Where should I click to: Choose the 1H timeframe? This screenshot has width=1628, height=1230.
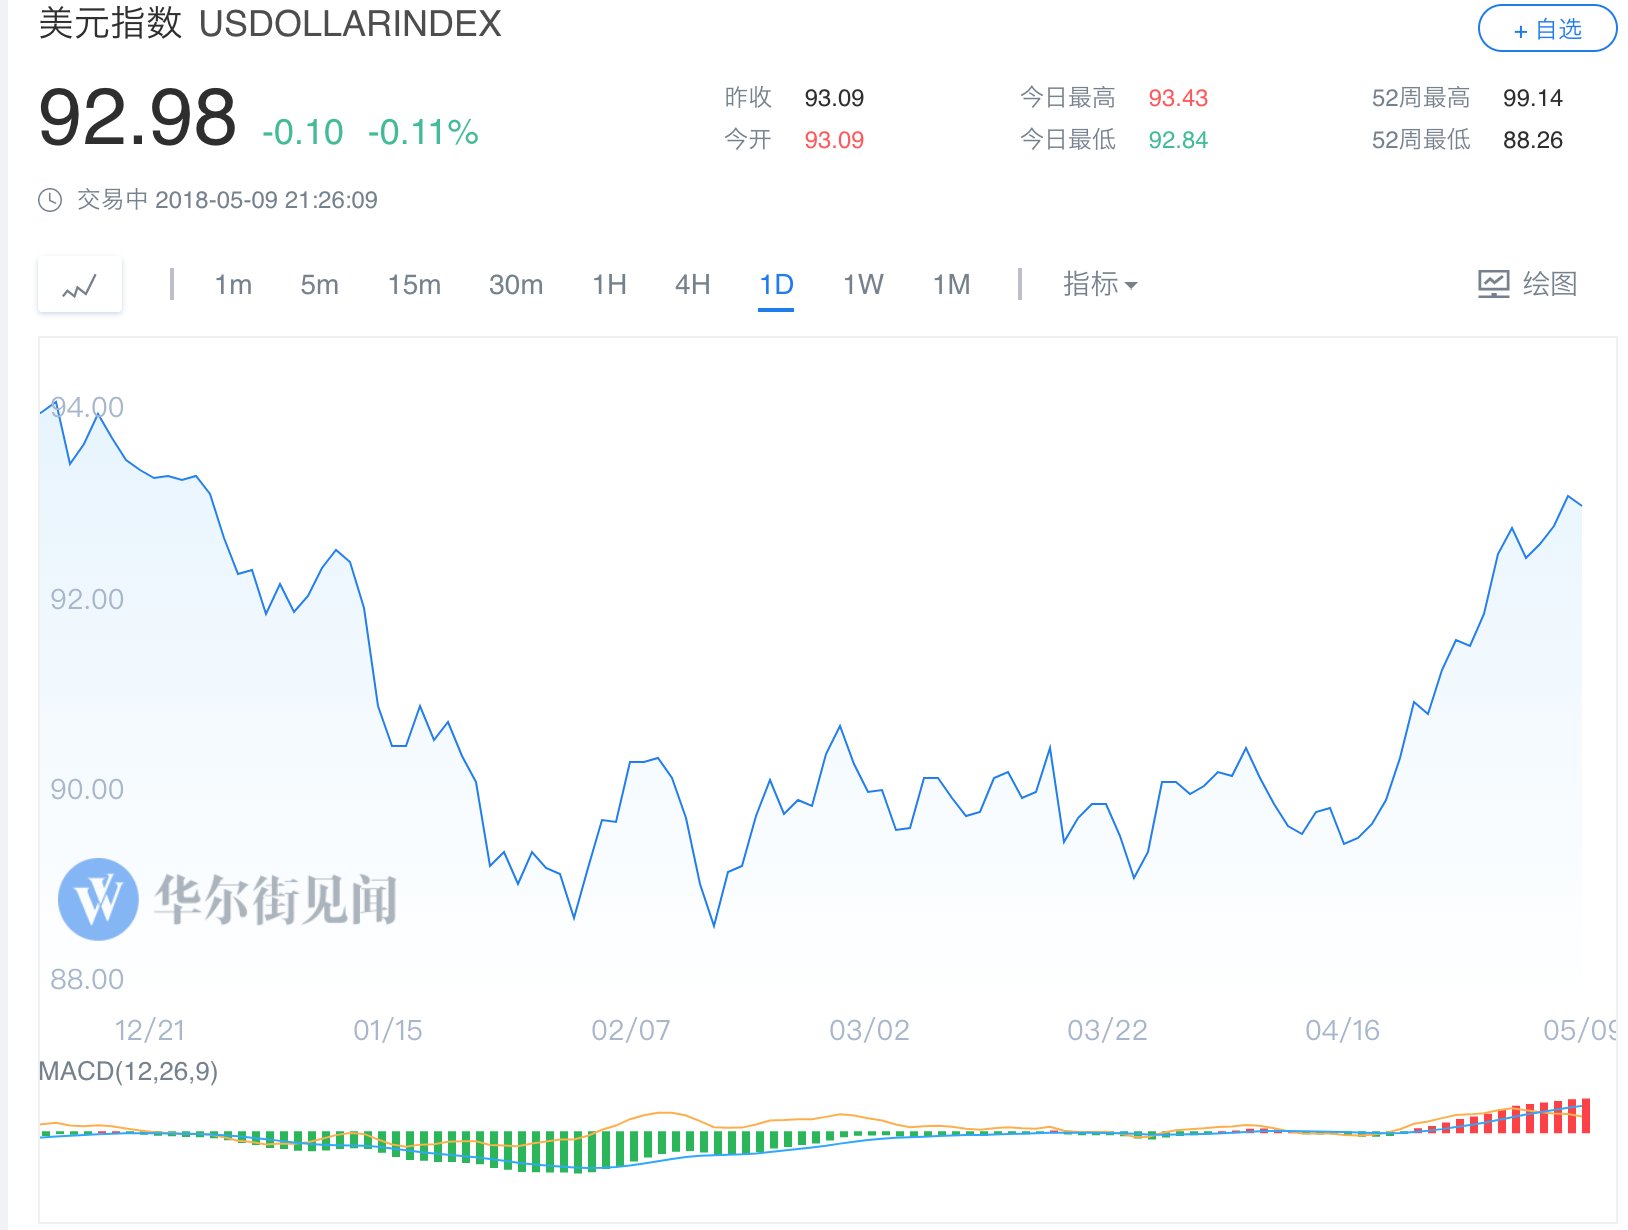click(609, 285)
